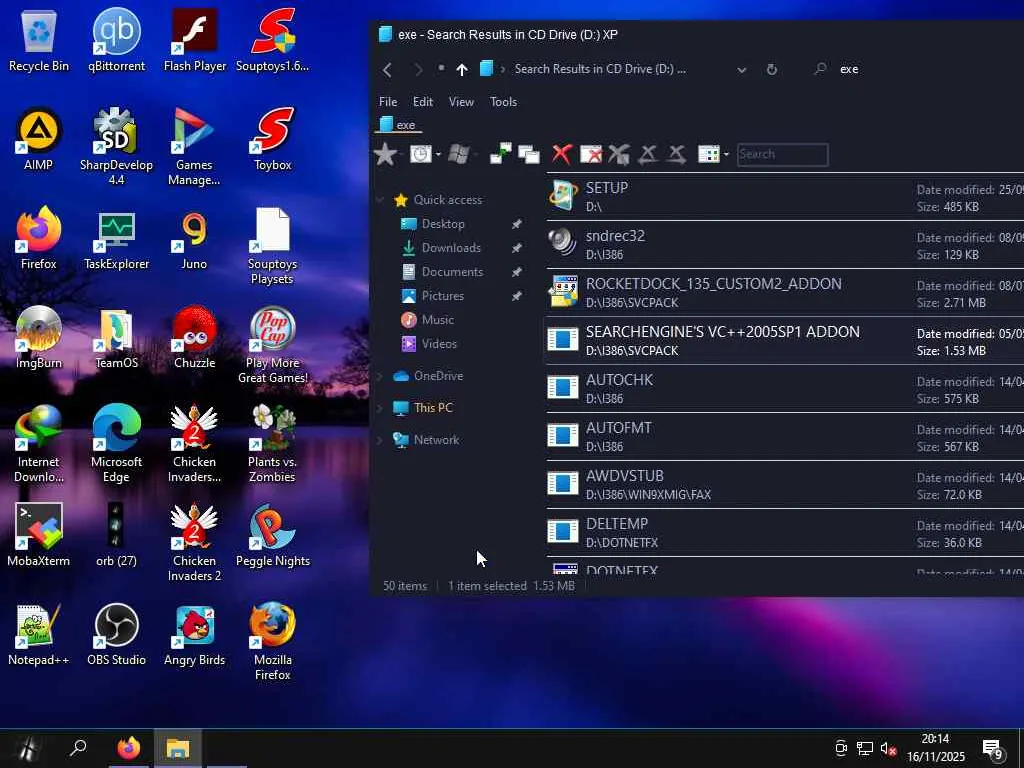Expand the Quick access tree node

pos(380,200)
